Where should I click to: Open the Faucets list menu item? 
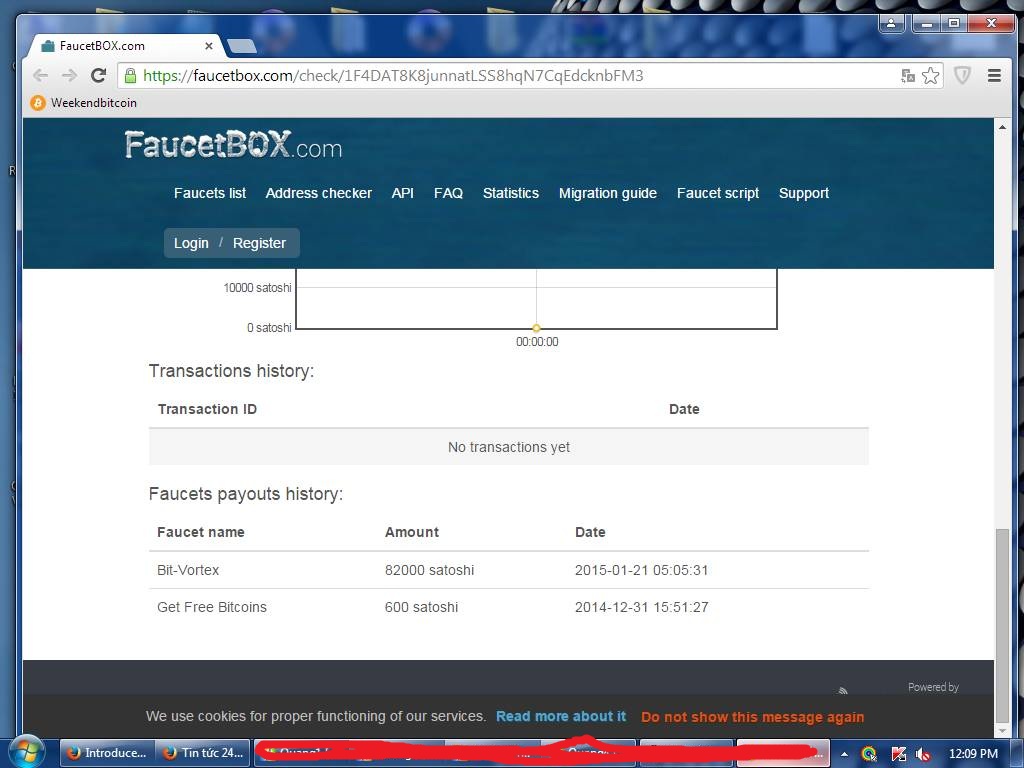210,193
